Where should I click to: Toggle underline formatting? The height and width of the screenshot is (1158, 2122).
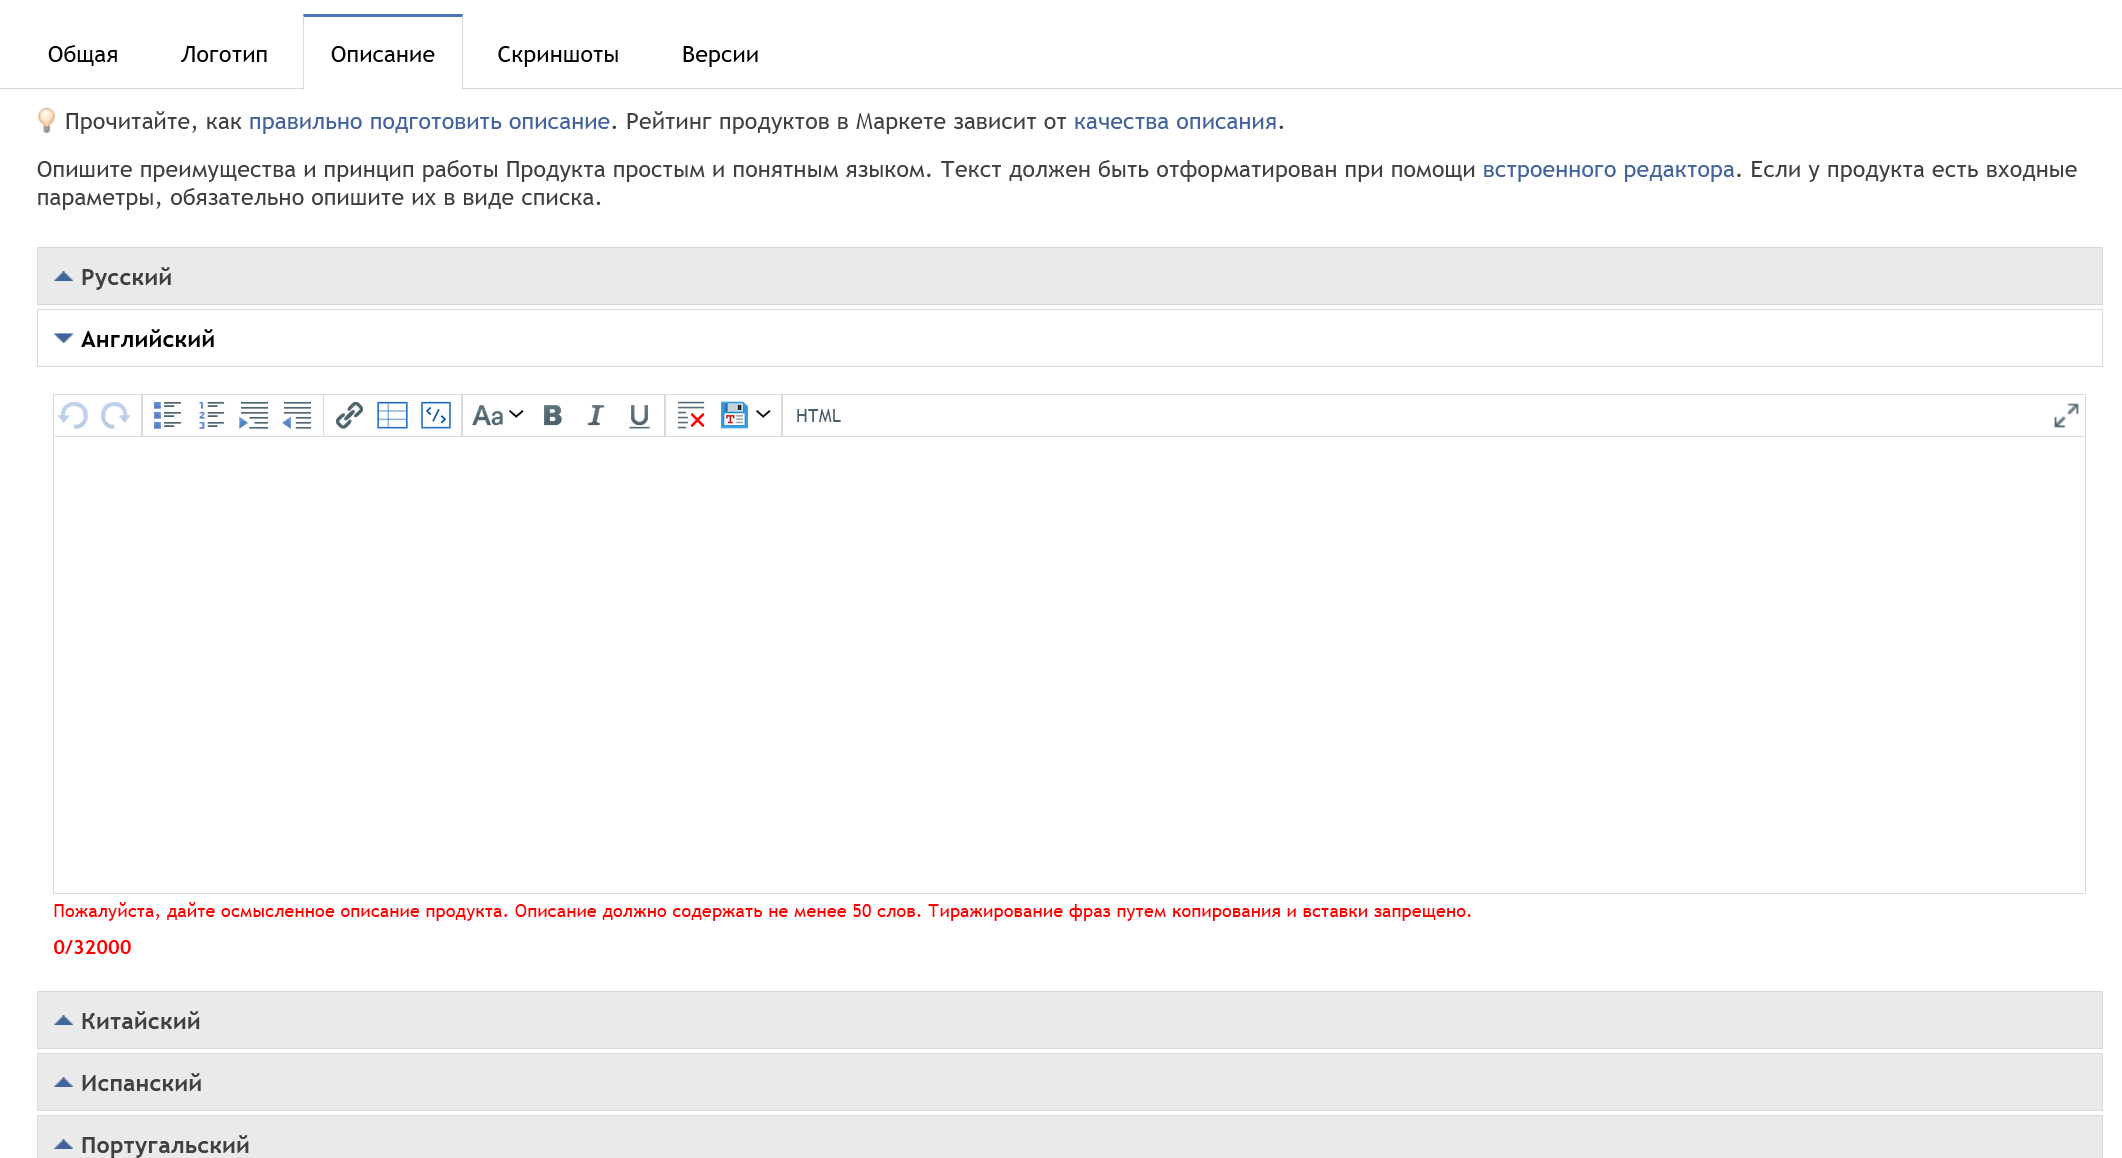639,415
